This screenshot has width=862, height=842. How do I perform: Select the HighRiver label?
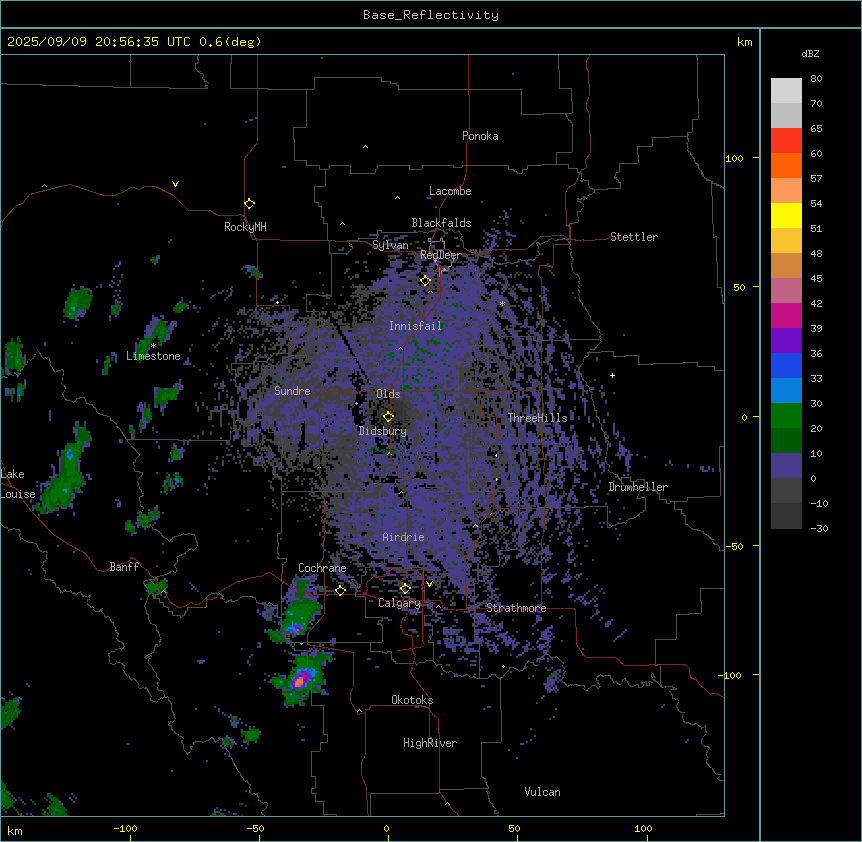(x=430, y=743)
